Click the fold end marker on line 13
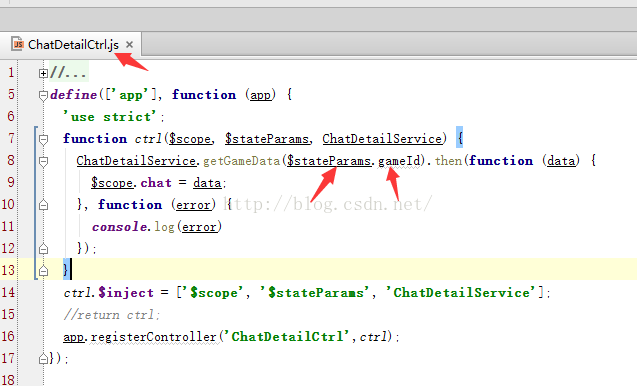 (43, 271)
